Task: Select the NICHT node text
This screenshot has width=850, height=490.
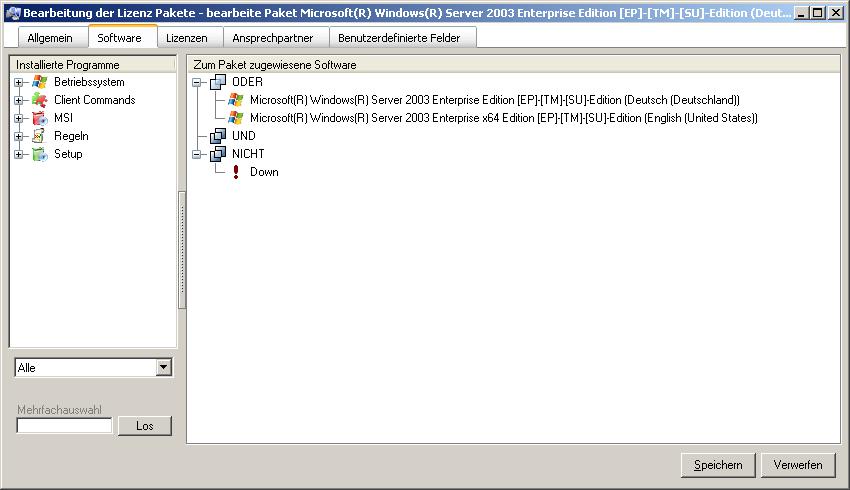Action: pos(248,154)
